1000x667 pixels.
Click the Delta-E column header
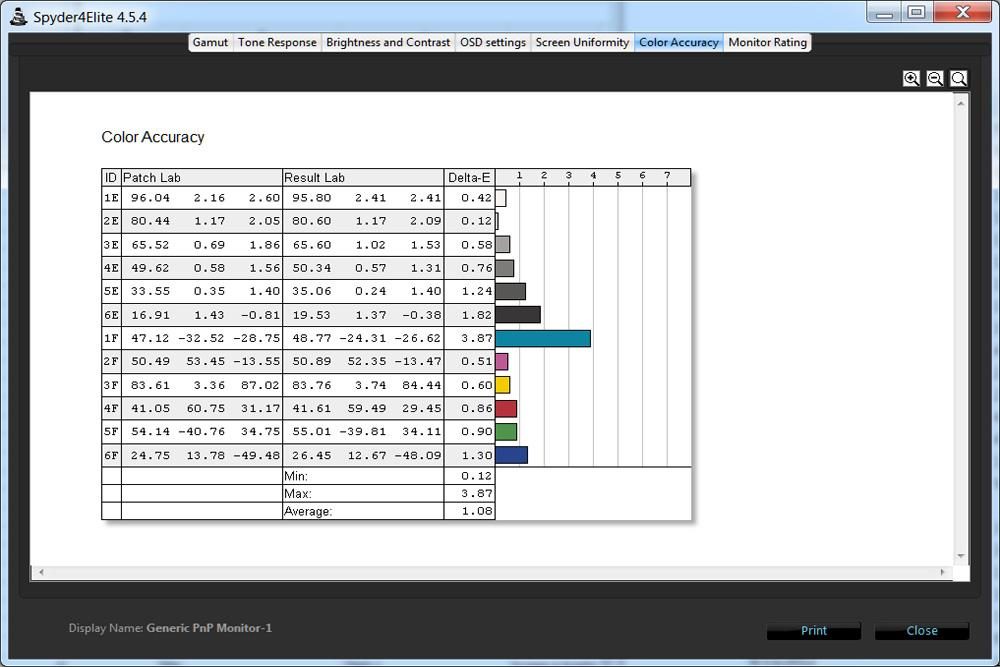469,177
